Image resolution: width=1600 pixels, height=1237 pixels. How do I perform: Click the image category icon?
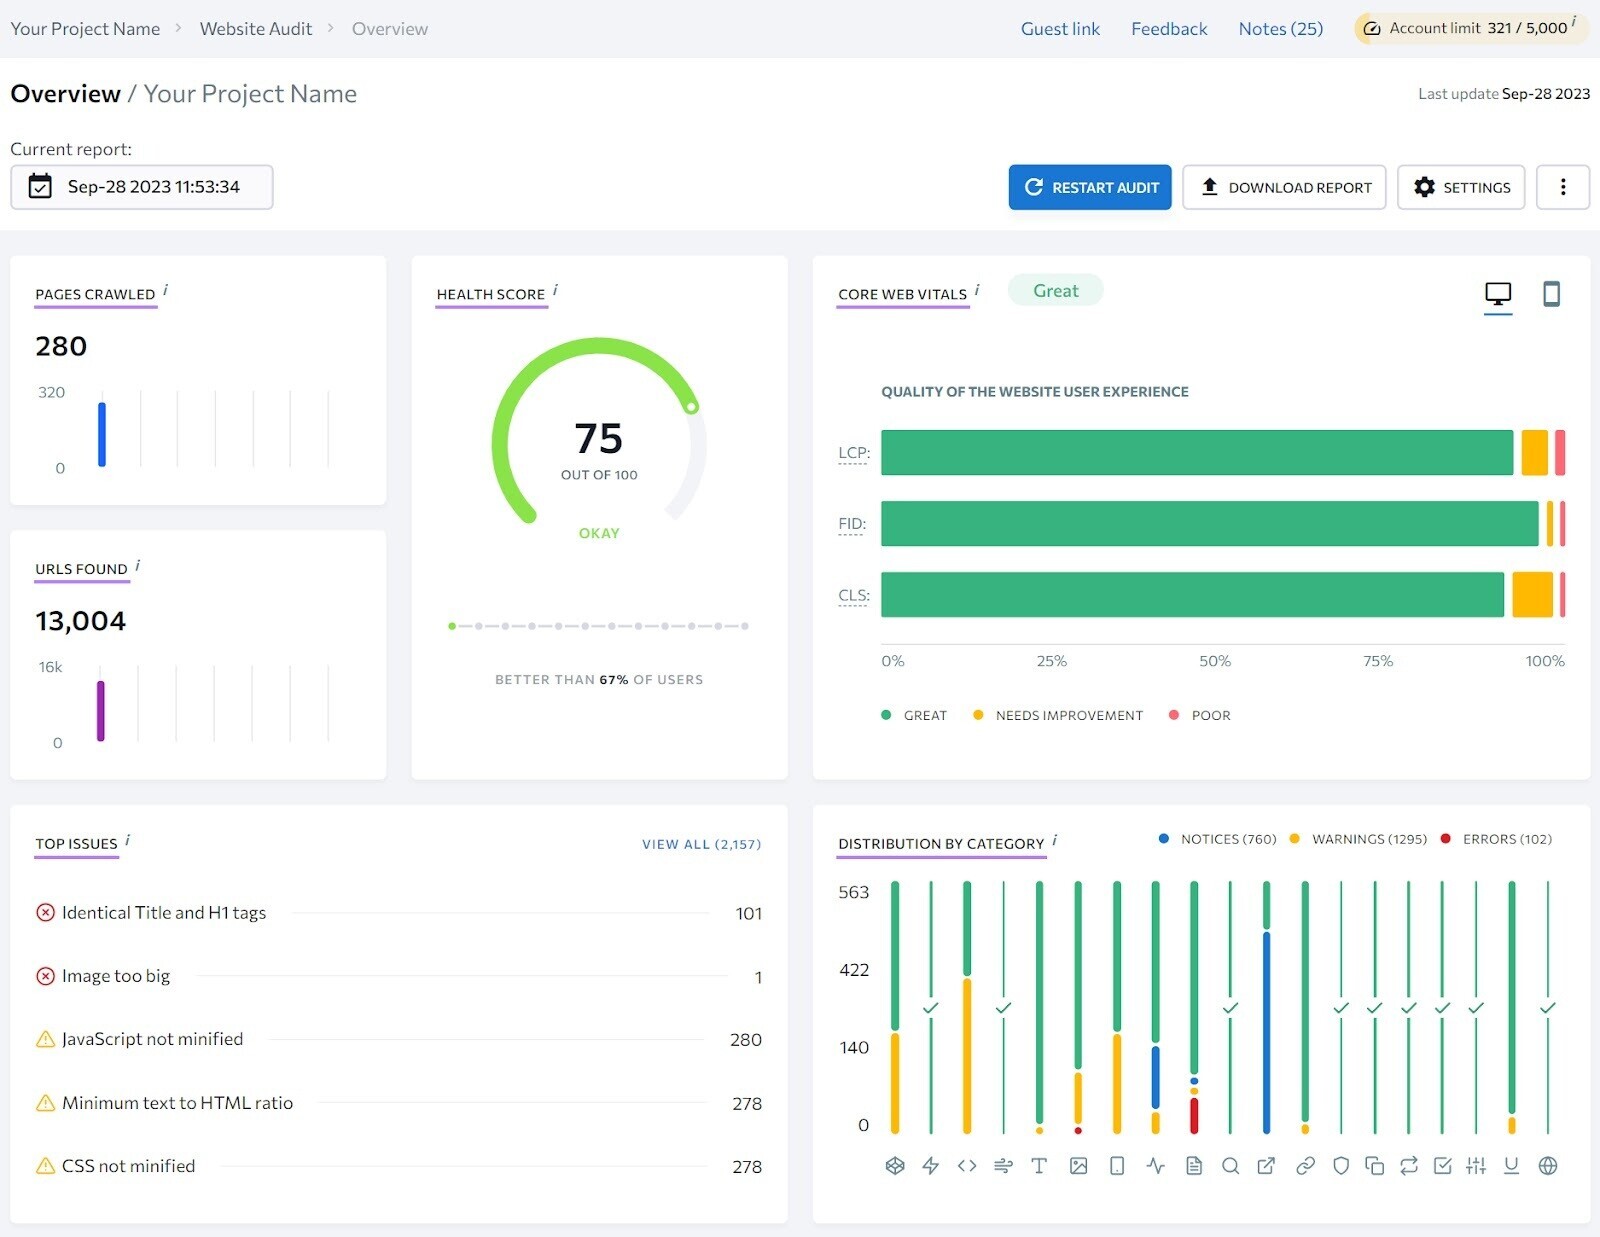[x=1078, y=1165]
